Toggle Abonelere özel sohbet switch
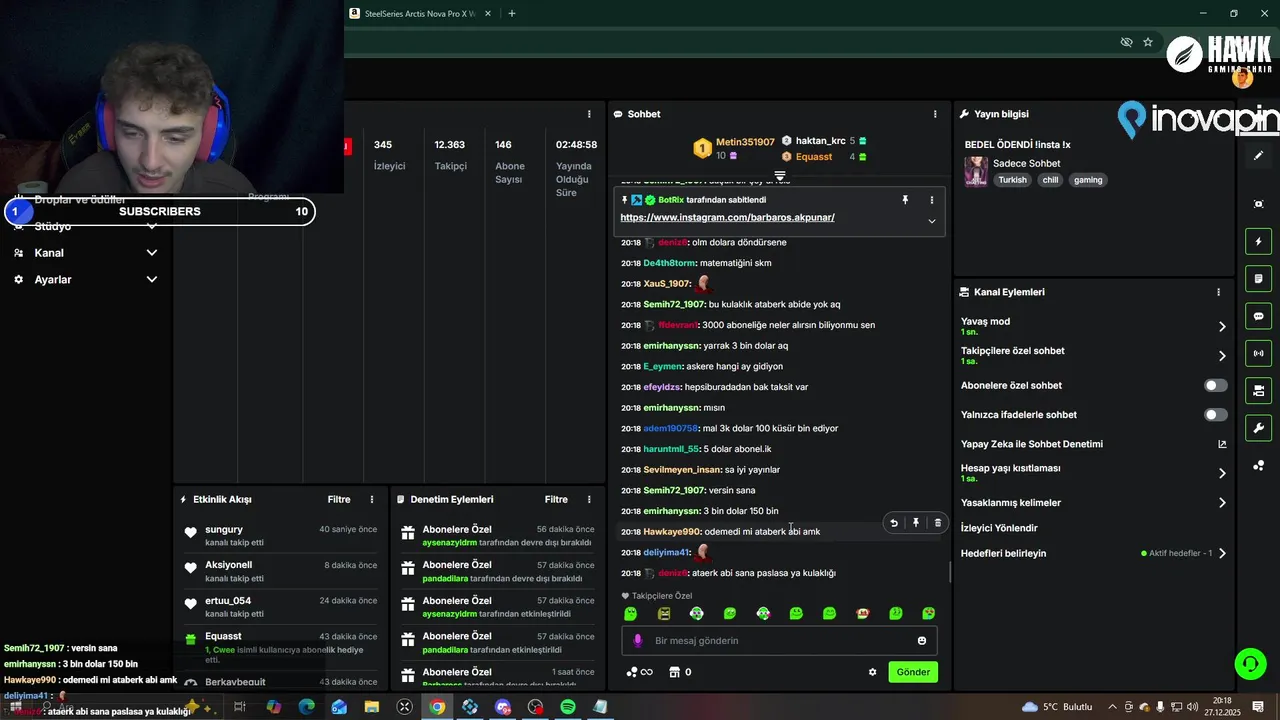Viewport: 1280px width, 720px height. 1215,385
